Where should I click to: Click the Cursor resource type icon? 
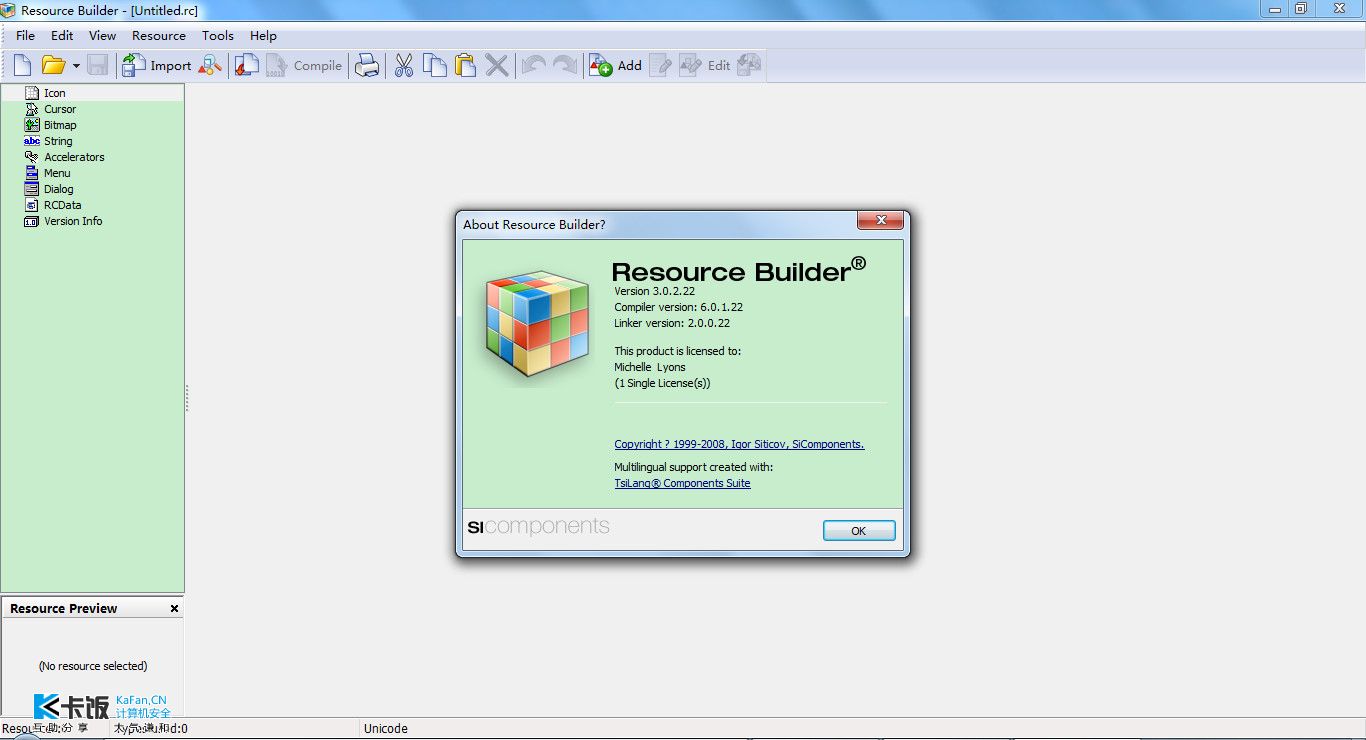(x=32, y=109)
